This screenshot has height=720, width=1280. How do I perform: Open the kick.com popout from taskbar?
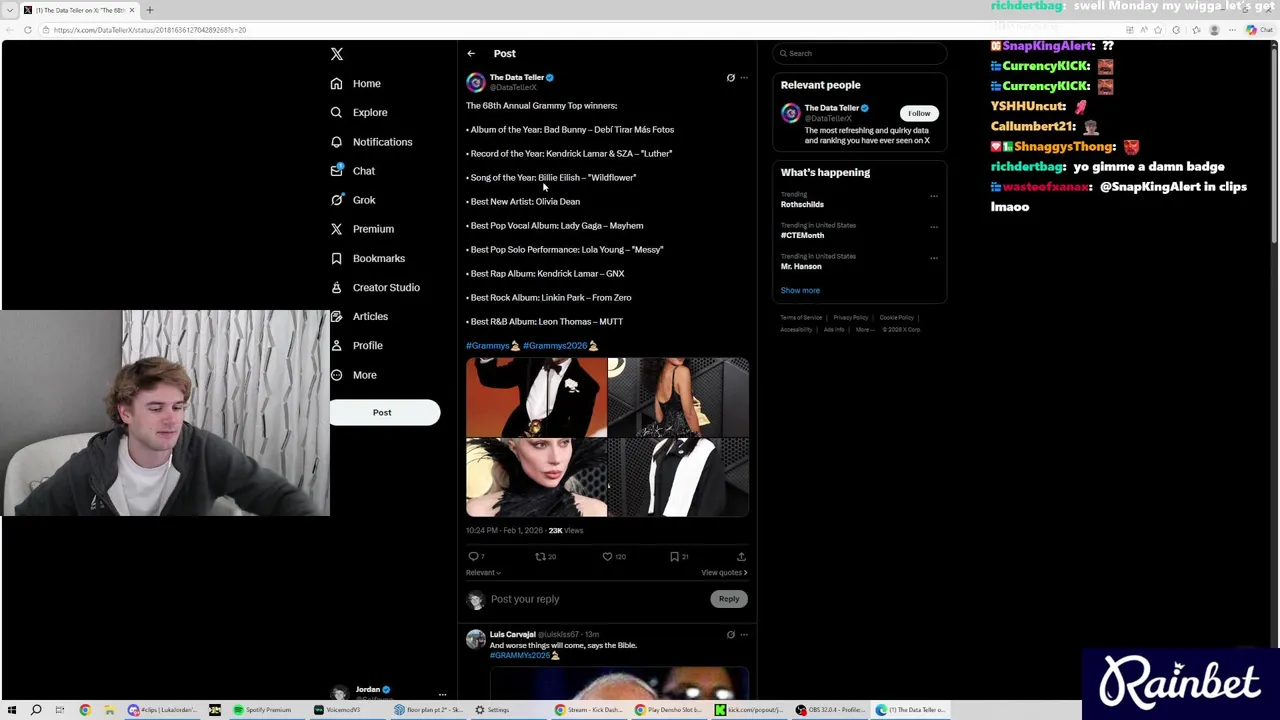(x=749, y=710)
